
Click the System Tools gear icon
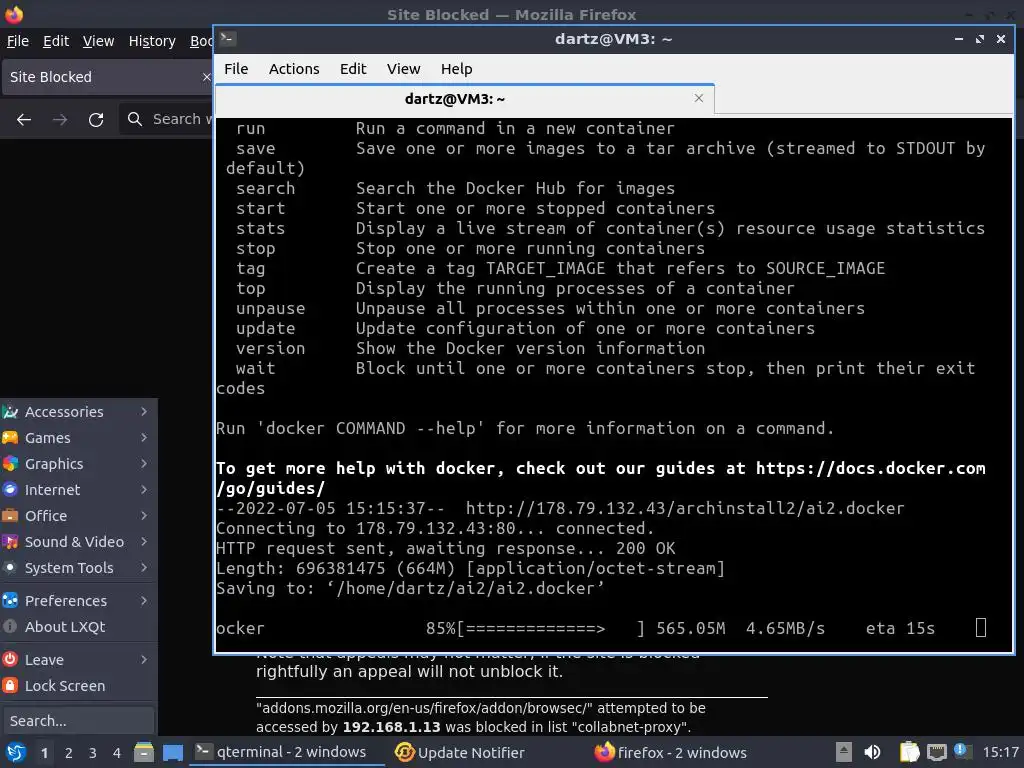point(10,568)
